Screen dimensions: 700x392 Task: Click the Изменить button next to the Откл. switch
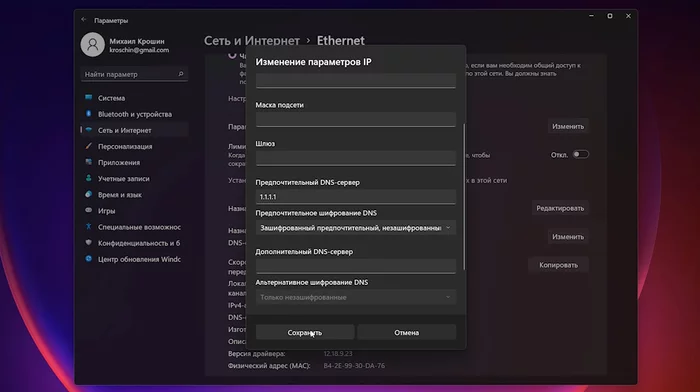coord(568,126)
